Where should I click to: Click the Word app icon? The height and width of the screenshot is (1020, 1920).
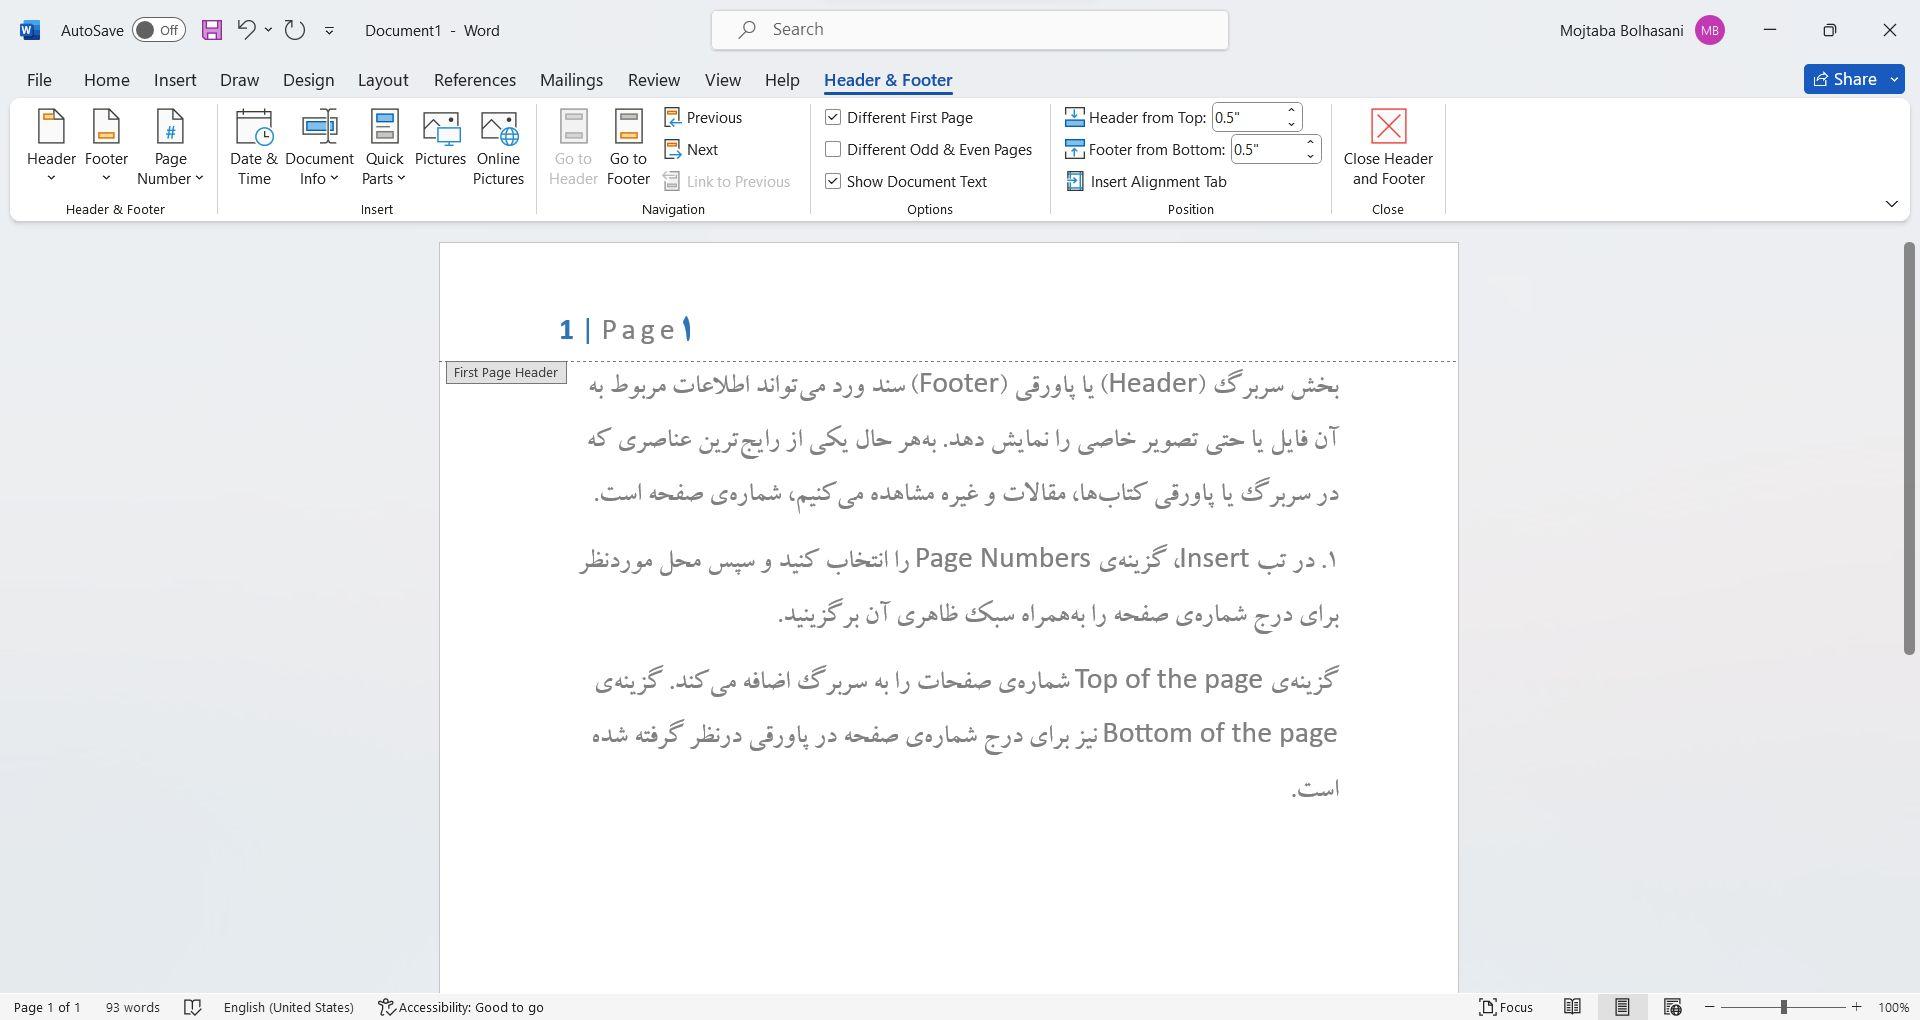(30, 30)
